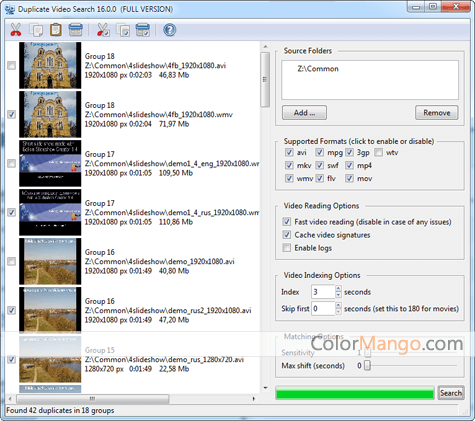
Task: Decrease the Skip first seconds spinner
Action: point(338,312)
